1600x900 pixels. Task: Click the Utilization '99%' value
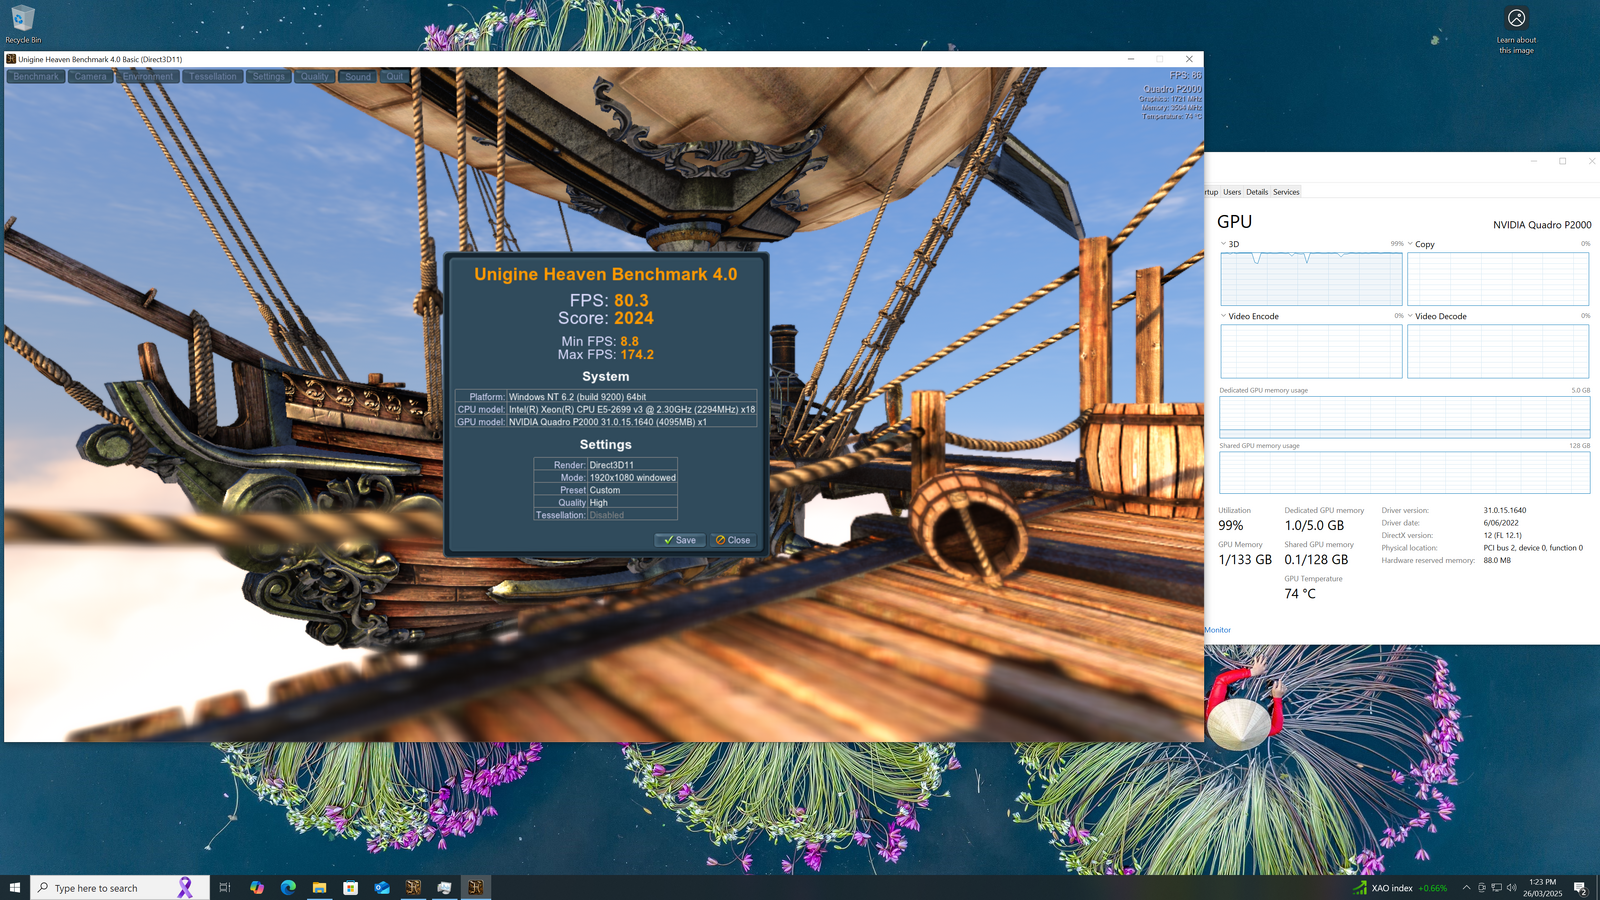pyautogui.click(x=1231, y=526)
